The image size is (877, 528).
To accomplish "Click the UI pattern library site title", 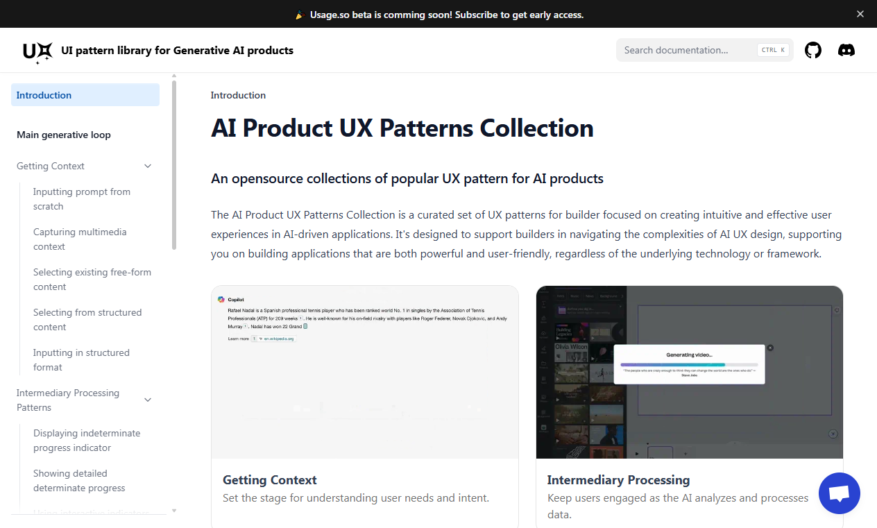I will [177, 50].
